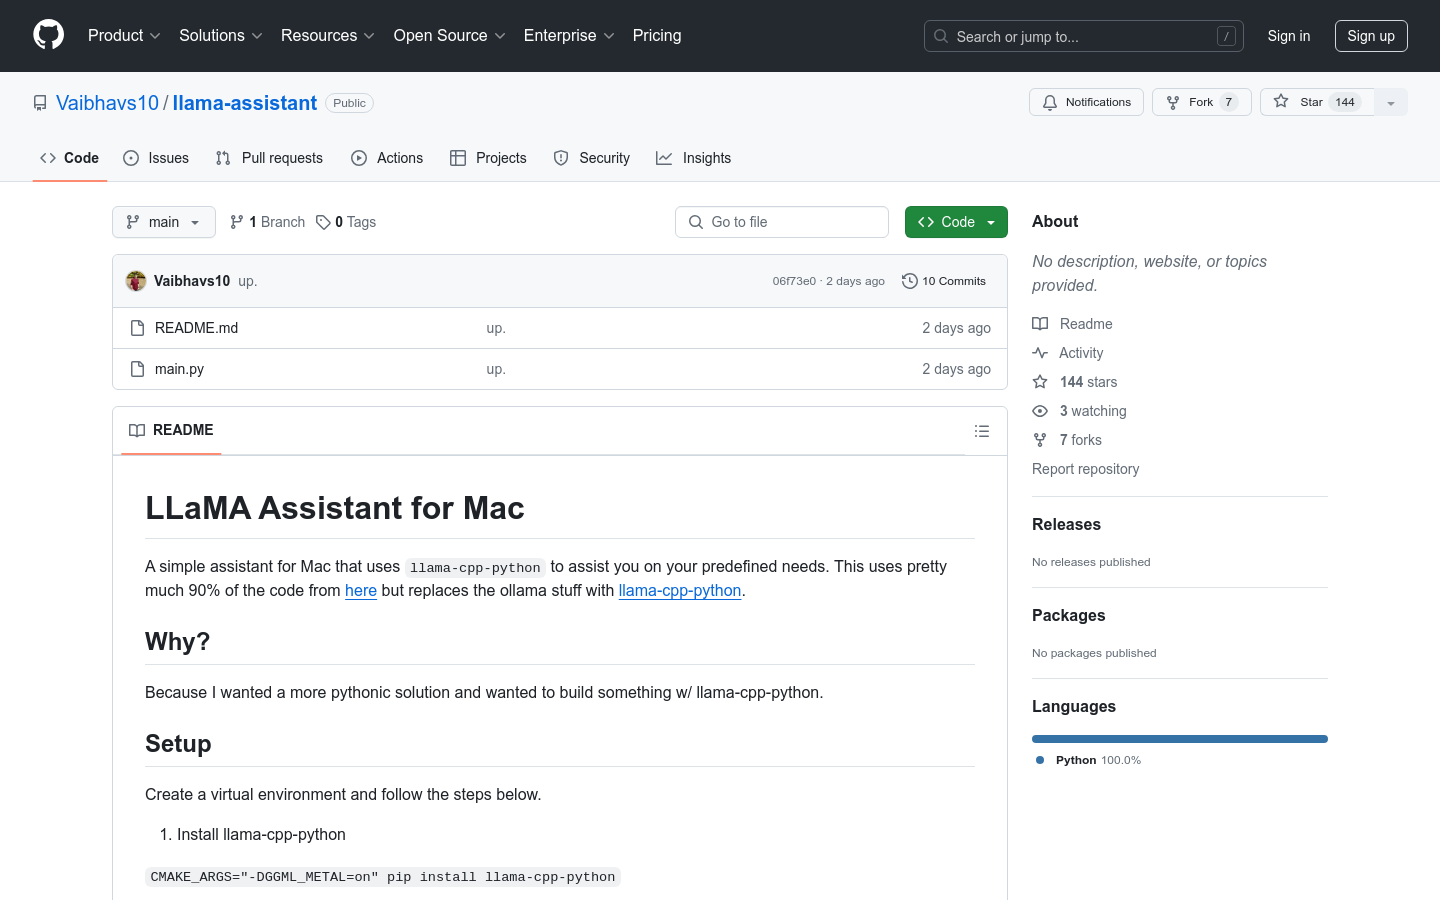Focus the Search or jump to field
This screenshot has height=900, width=1440.
1084,36
